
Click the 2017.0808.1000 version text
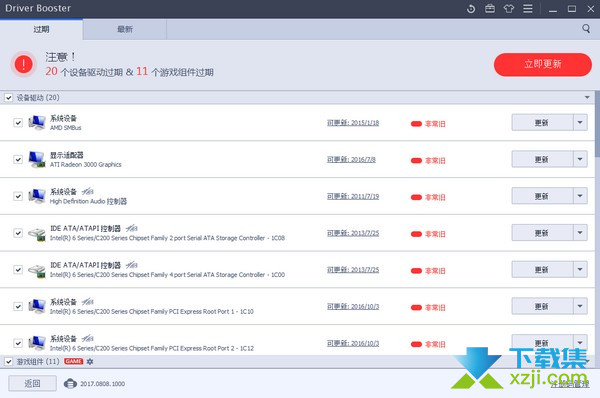point(102,383)
